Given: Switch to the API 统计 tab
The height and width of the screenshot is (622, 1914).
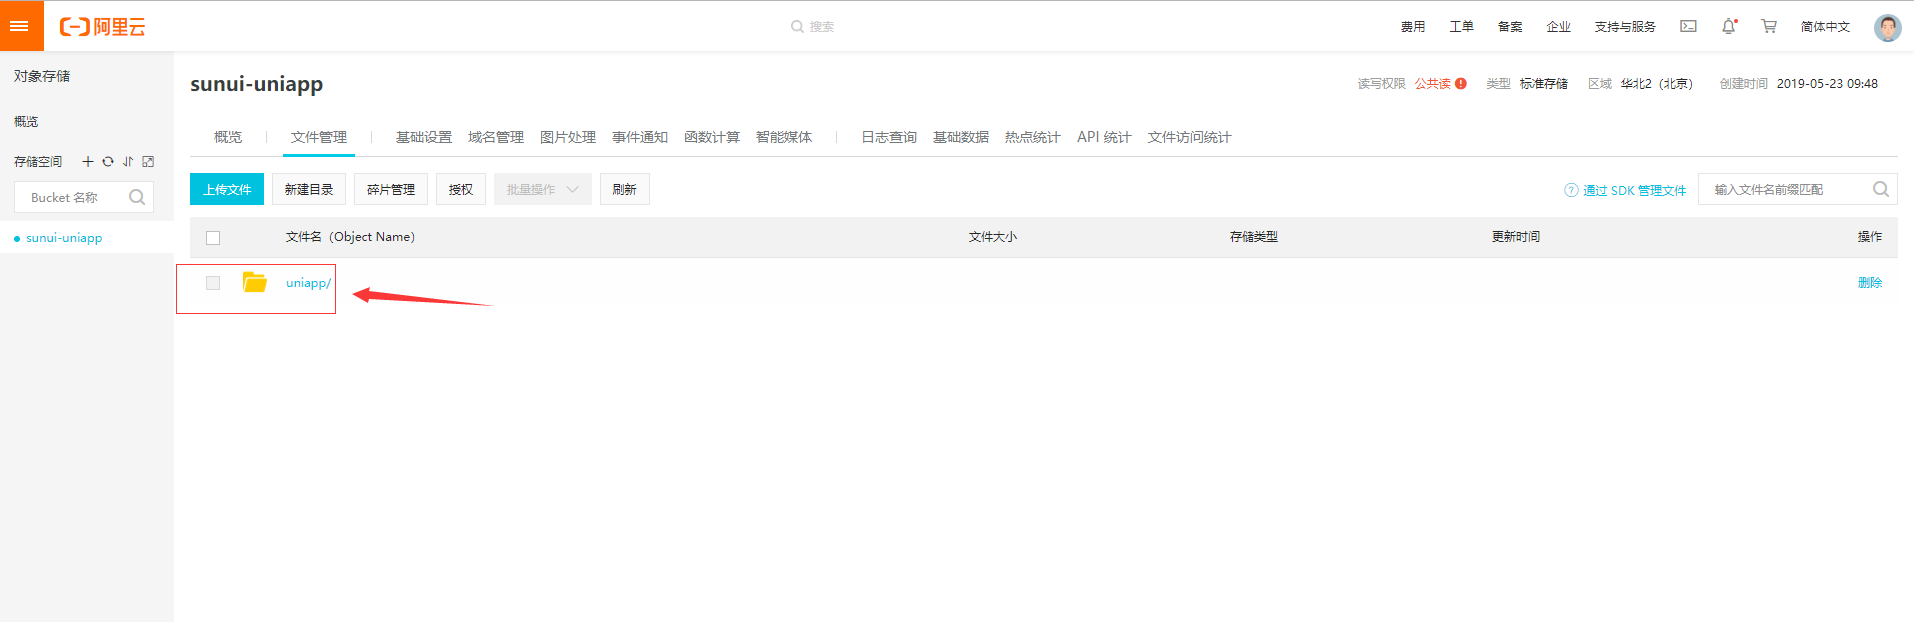Looking at the screenshot, I should pos(1104,137).
